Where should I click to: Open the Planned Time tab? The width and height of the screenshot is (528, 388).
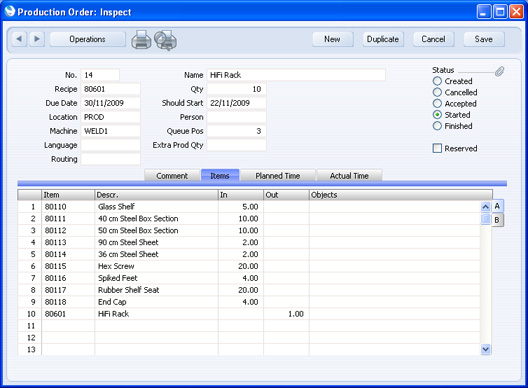[278, 175]
